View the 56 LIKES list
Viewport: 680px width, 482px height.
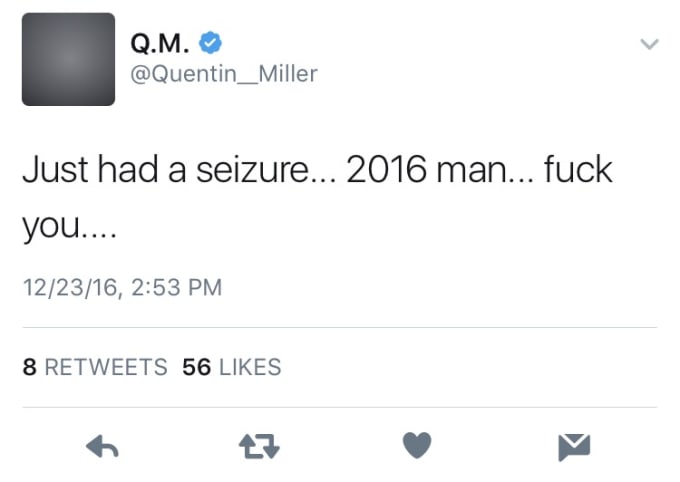point(232,367)
